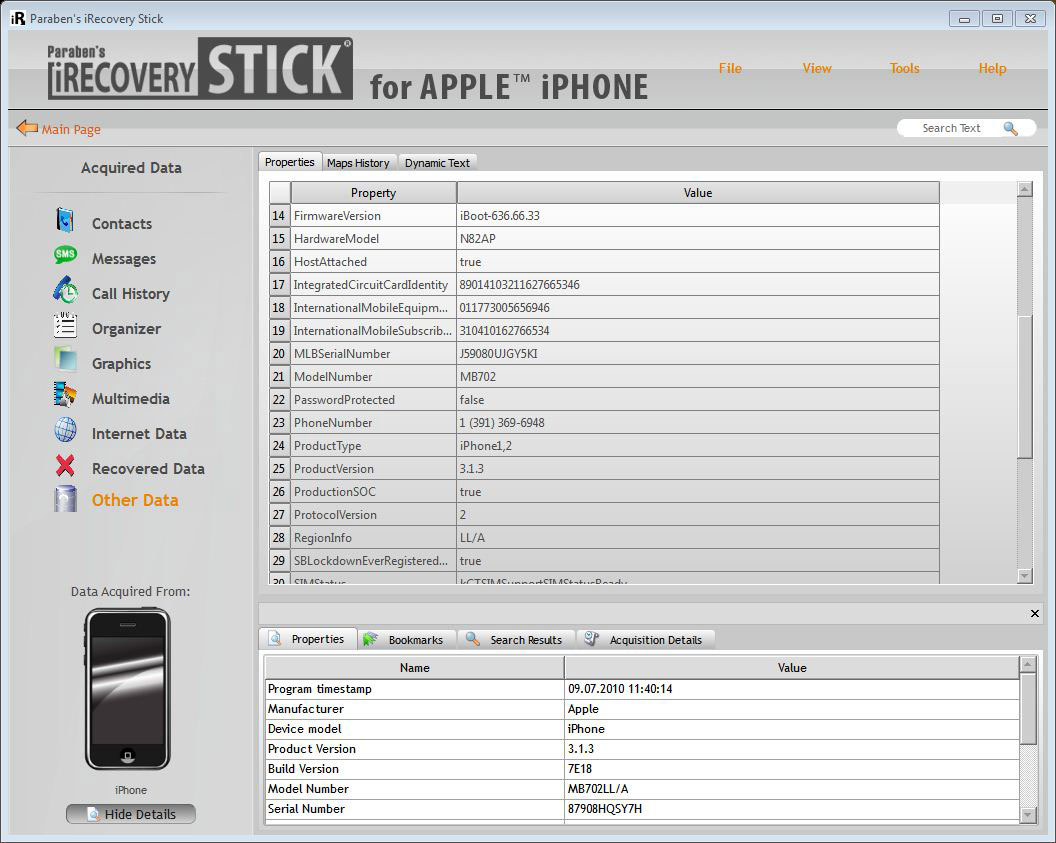
Task: Select the Manufacturer row
Action: pyautogui.click(x=642, y=709)
